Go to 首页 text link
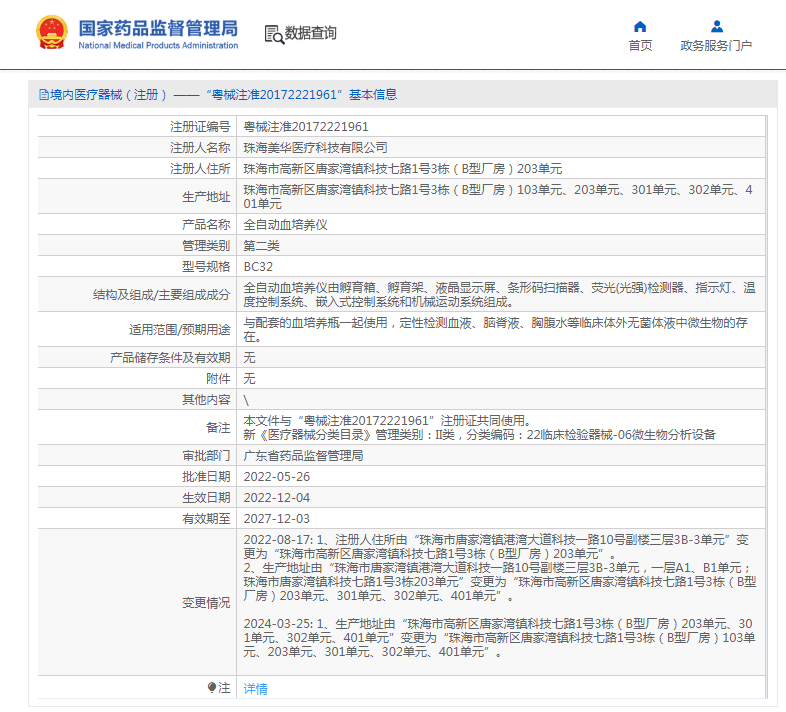This screenshot has height=712, width=786. click(x=640, y=46)
